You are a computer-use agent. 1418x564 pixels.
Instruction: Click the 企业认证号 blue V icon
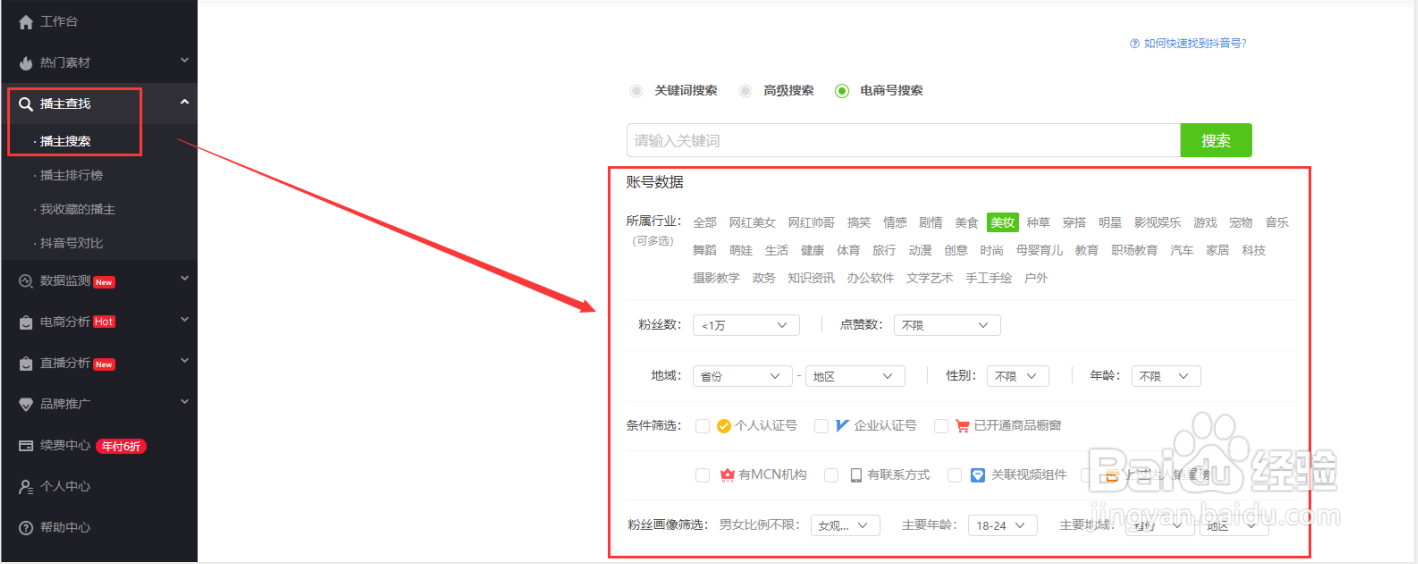point(842,425)
